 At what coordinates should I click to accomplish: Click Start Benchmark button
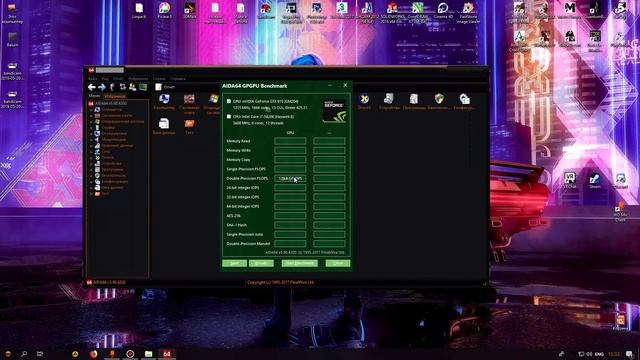[x=300, y=263]
